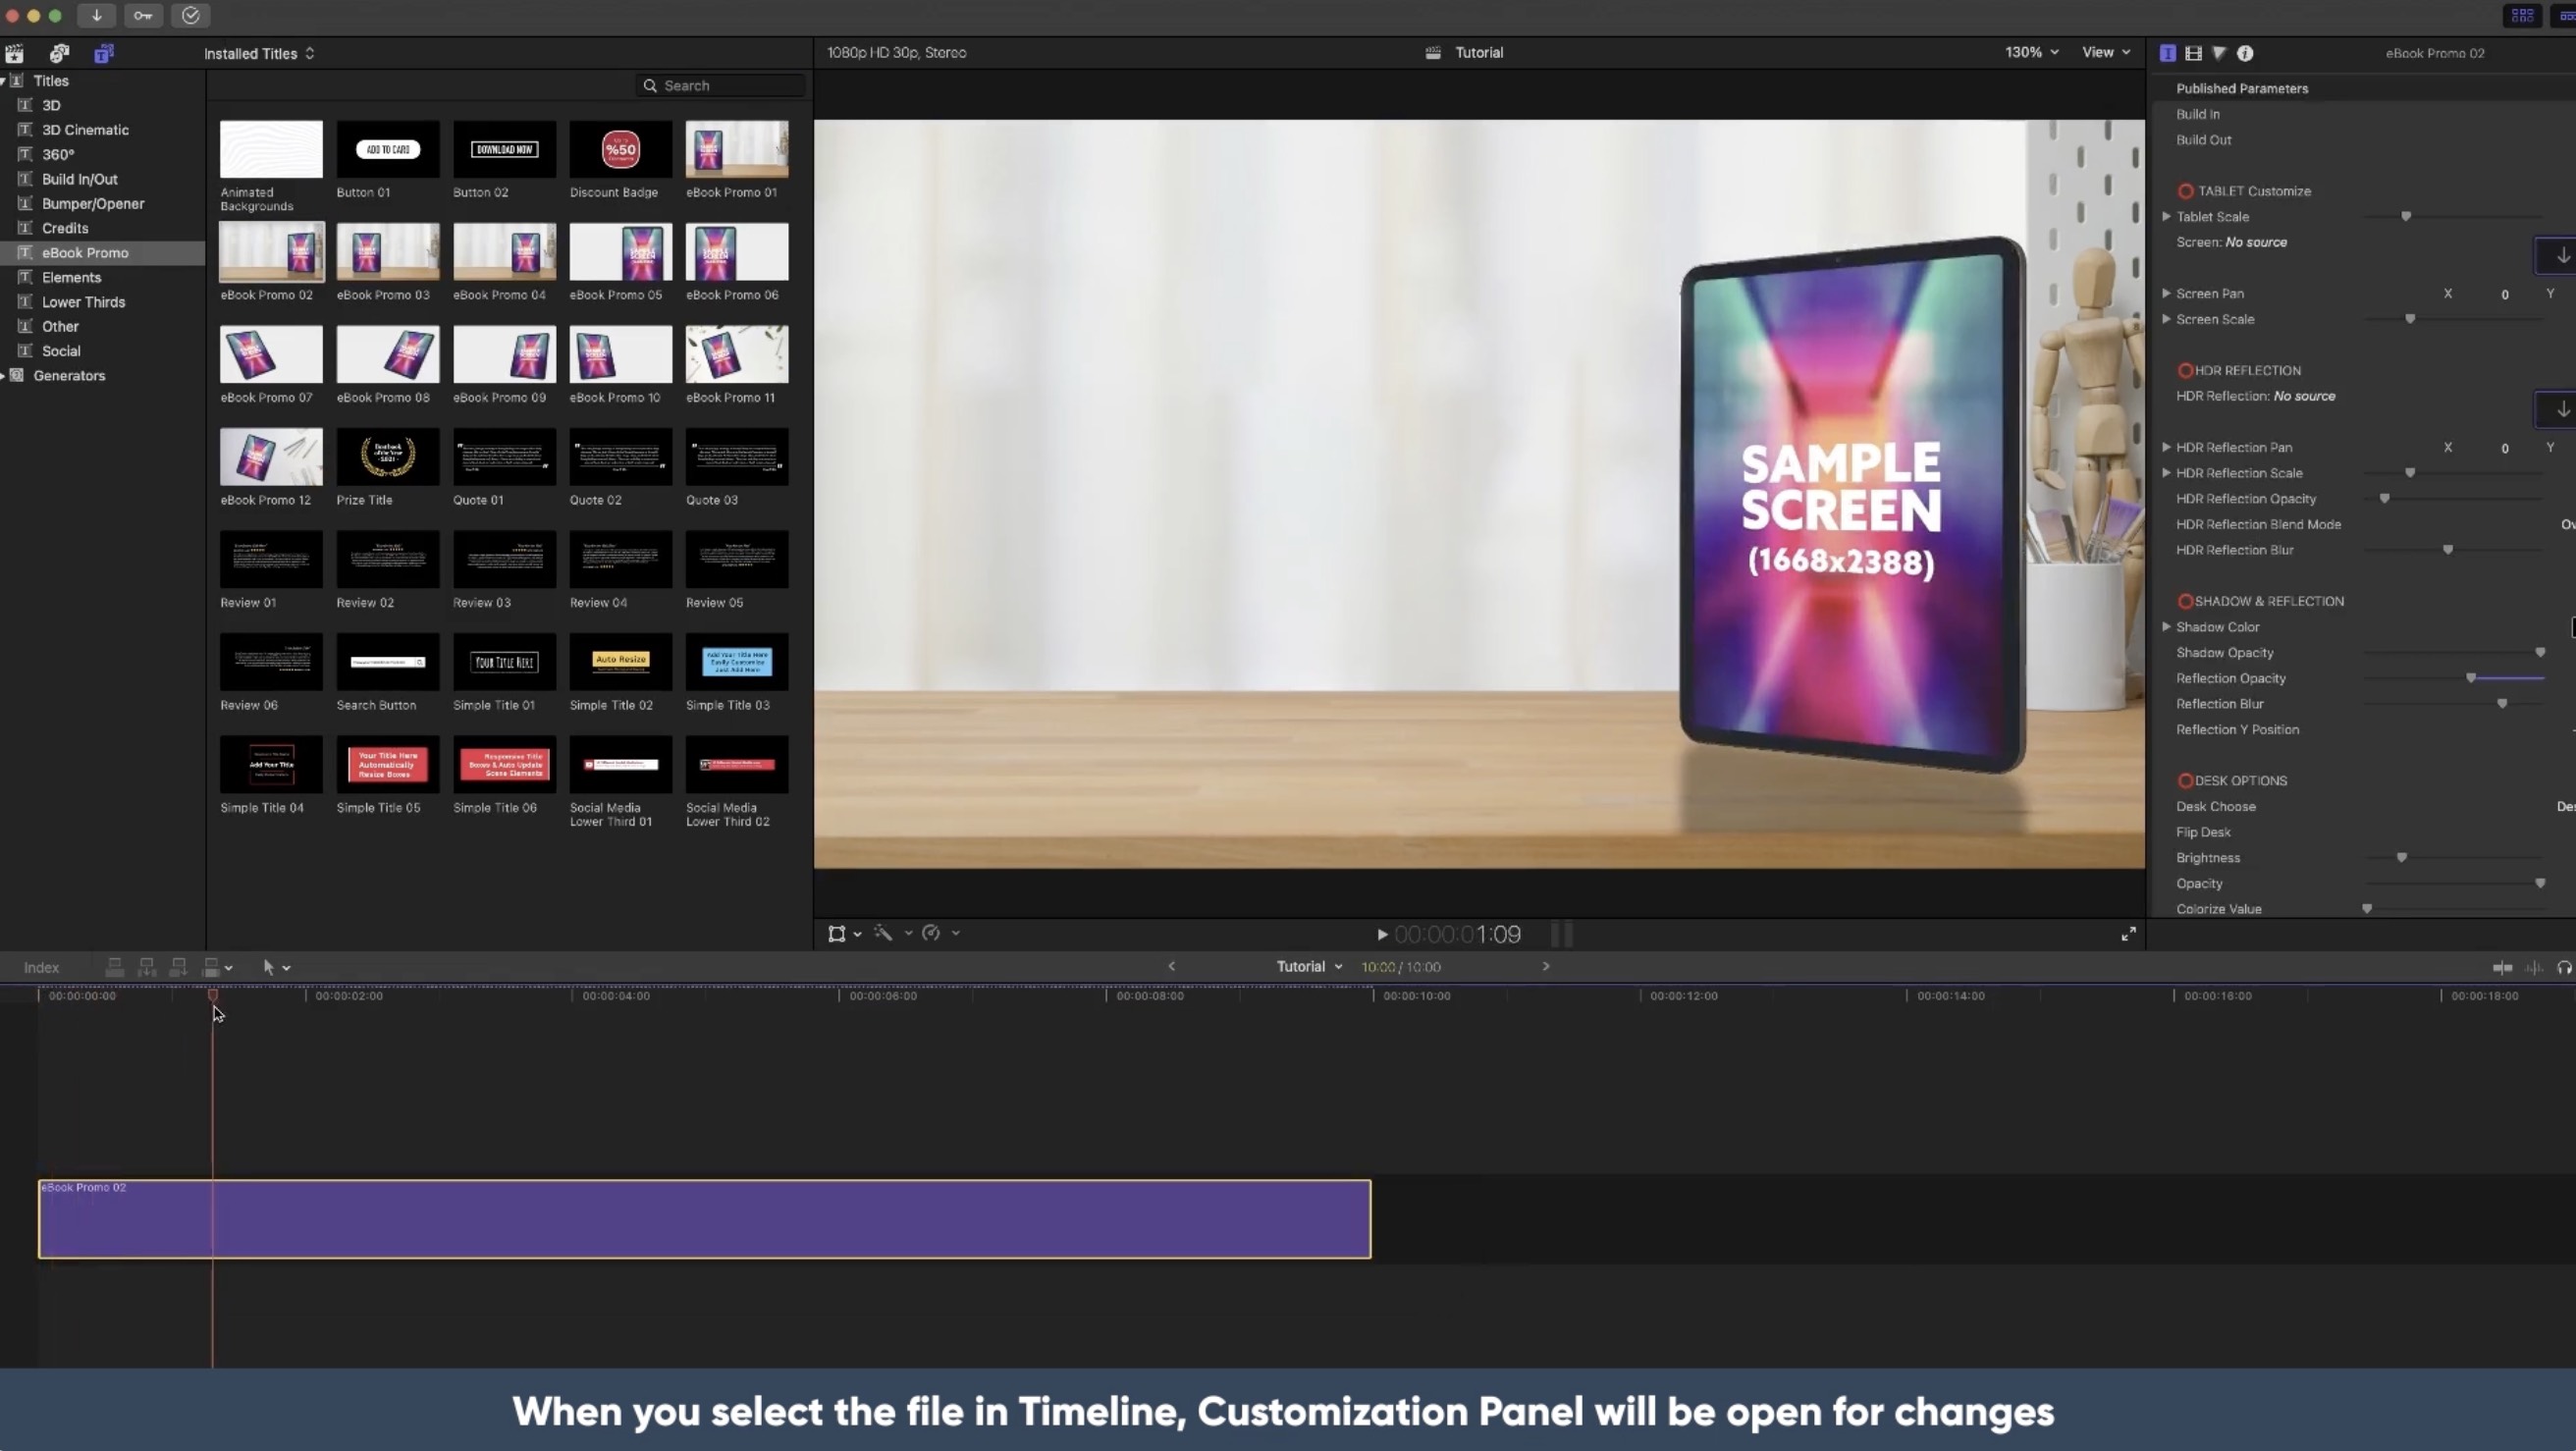Toggle full screen viewer arrows icon
2576x1451 pixels.
point(2128,933)
